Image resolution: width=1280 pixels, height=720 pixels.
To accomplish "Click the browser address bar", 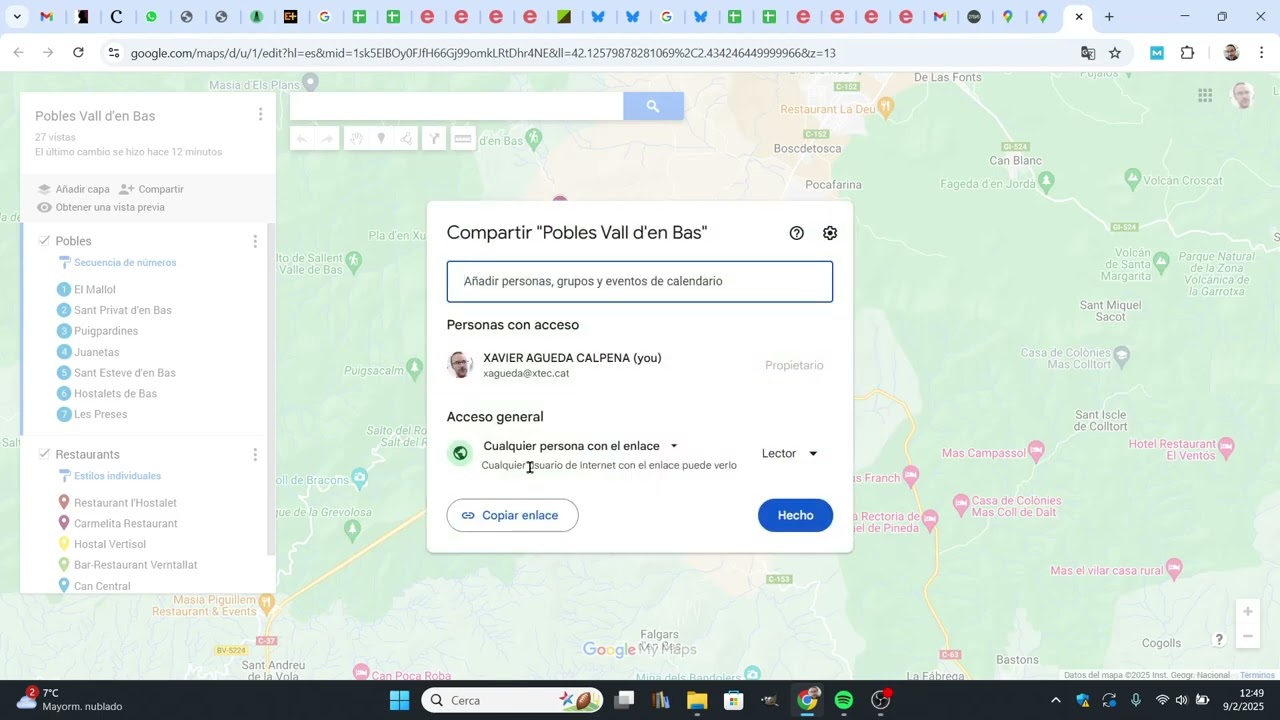I will (x=600, y=53).
